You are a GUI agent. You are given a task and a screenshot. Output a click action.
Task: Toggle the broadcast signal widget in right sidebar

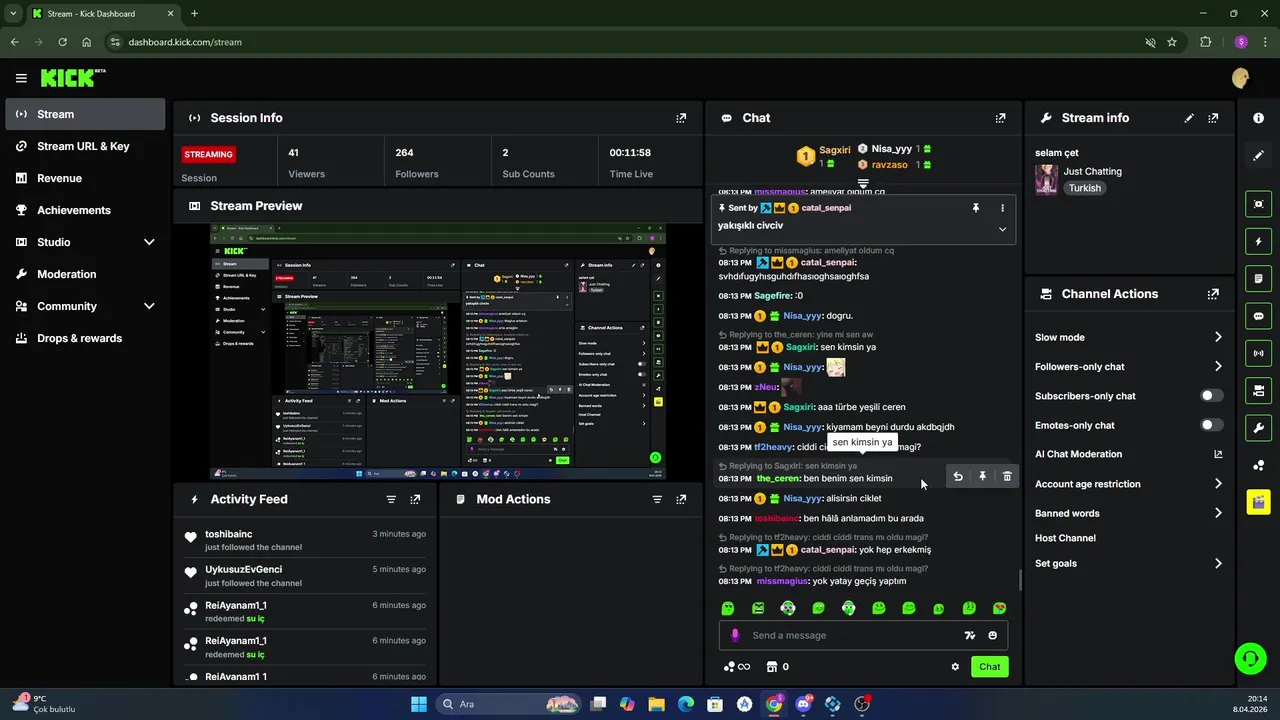tap(1258, 353)
